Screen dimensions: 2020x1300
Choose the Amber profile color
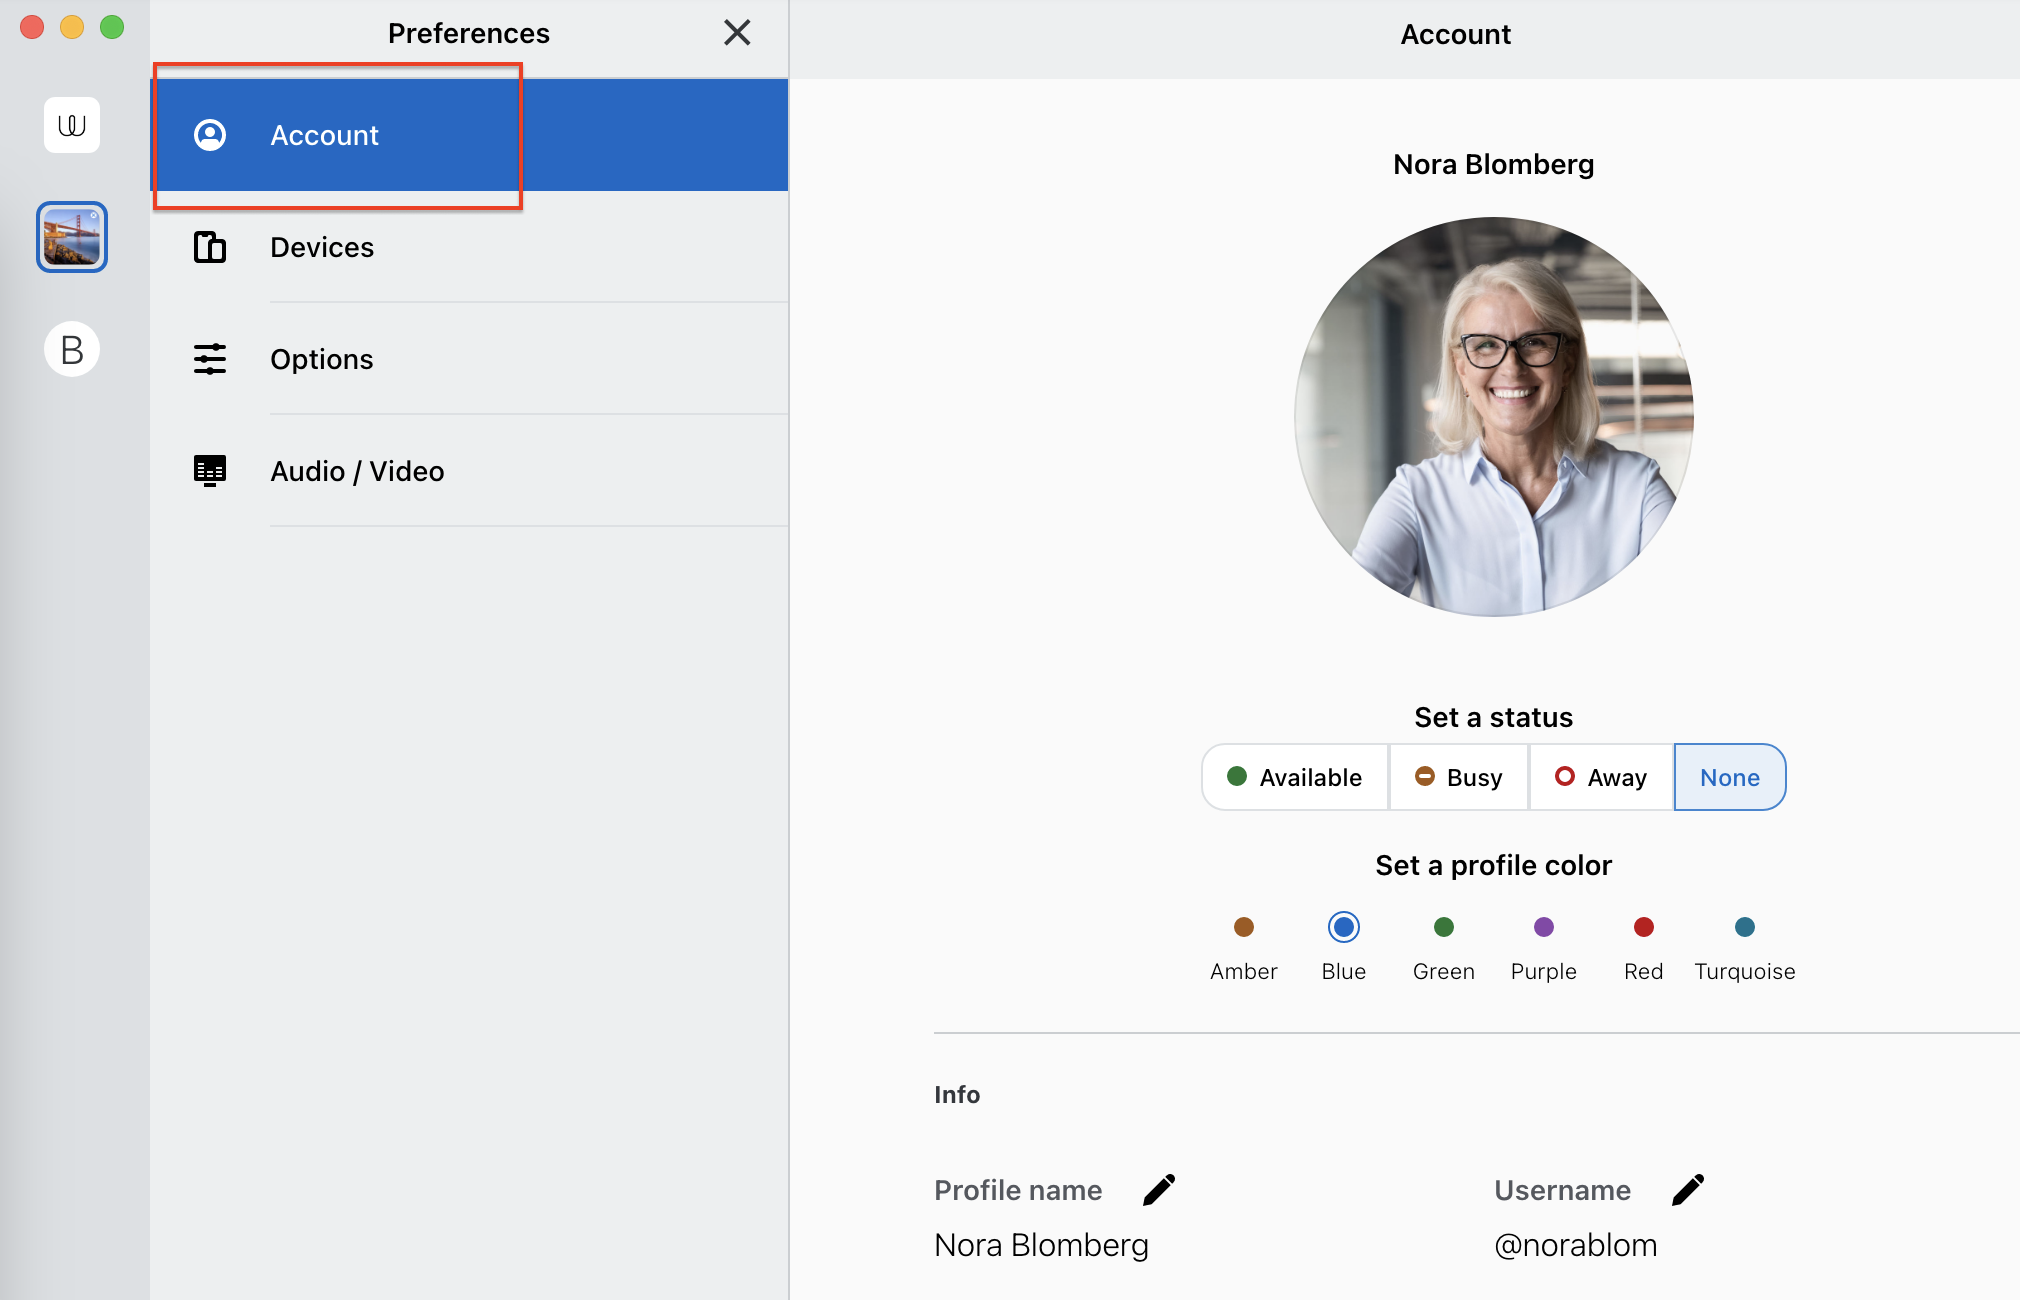click(1244, 927)
